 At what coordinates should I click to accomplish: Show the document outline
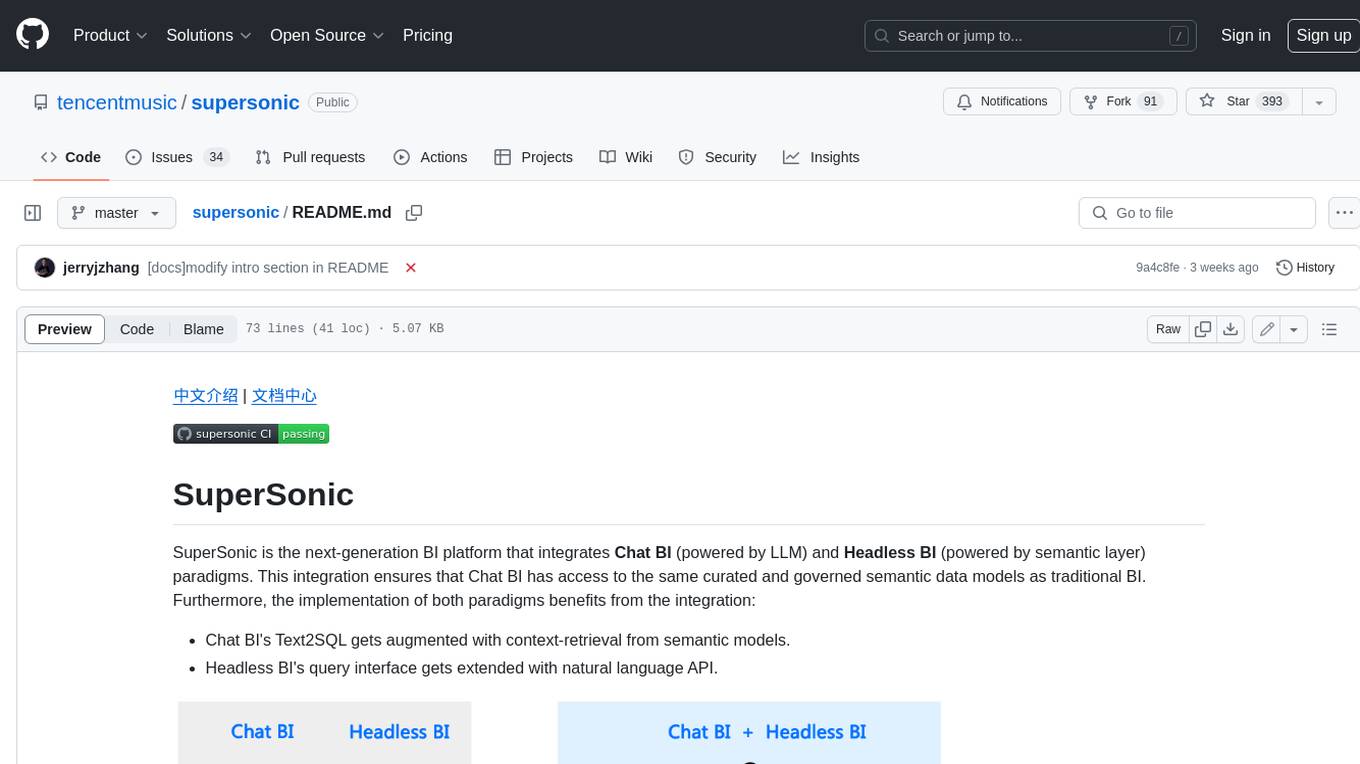[x=1329, y=329]
